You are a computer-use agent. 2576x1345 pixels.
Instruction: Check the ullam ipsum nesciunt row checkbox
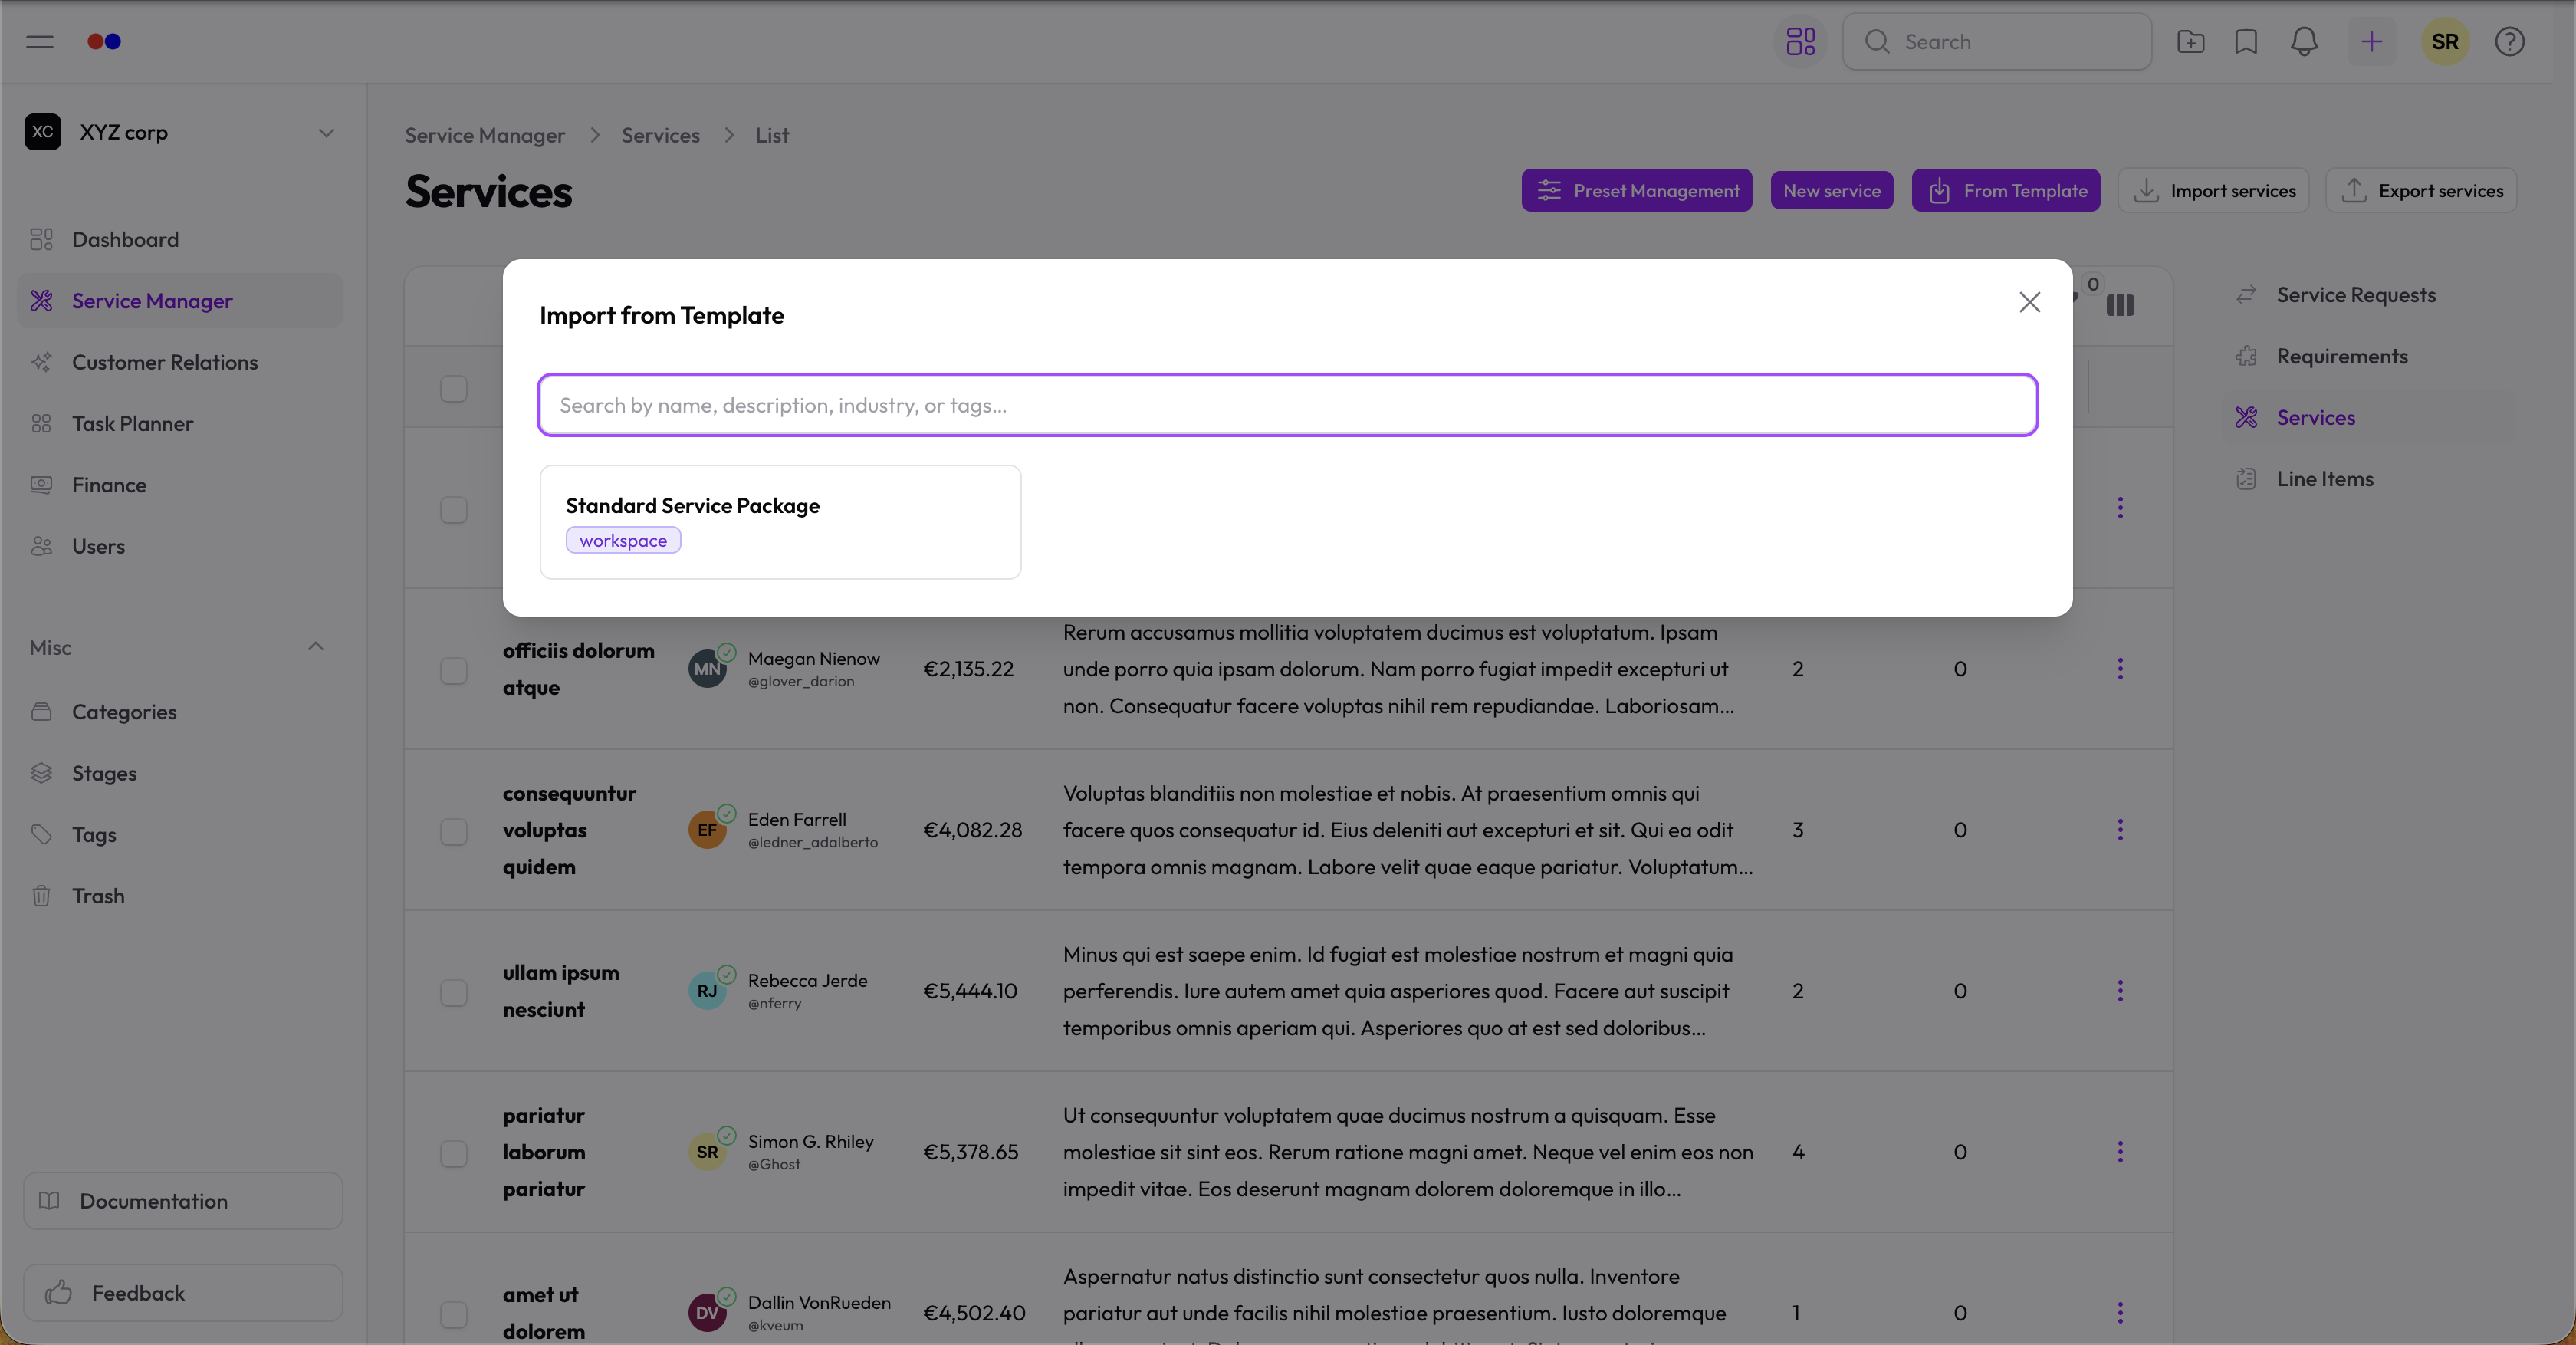tap(454, 992)
